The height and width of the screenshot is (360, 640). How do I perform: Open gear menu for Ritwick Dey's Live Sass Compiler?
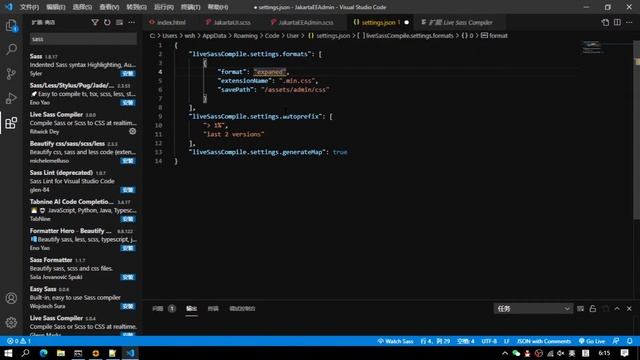pos(133,131)
